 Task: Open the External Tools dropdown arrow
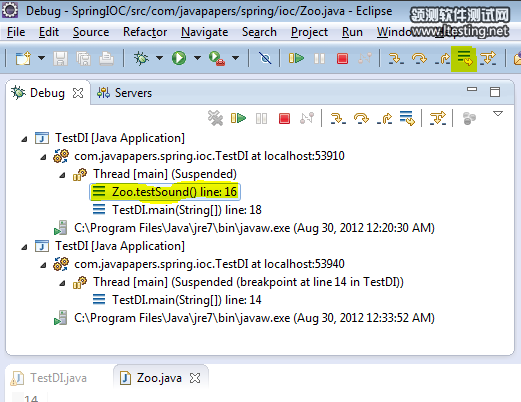[236, 58]
